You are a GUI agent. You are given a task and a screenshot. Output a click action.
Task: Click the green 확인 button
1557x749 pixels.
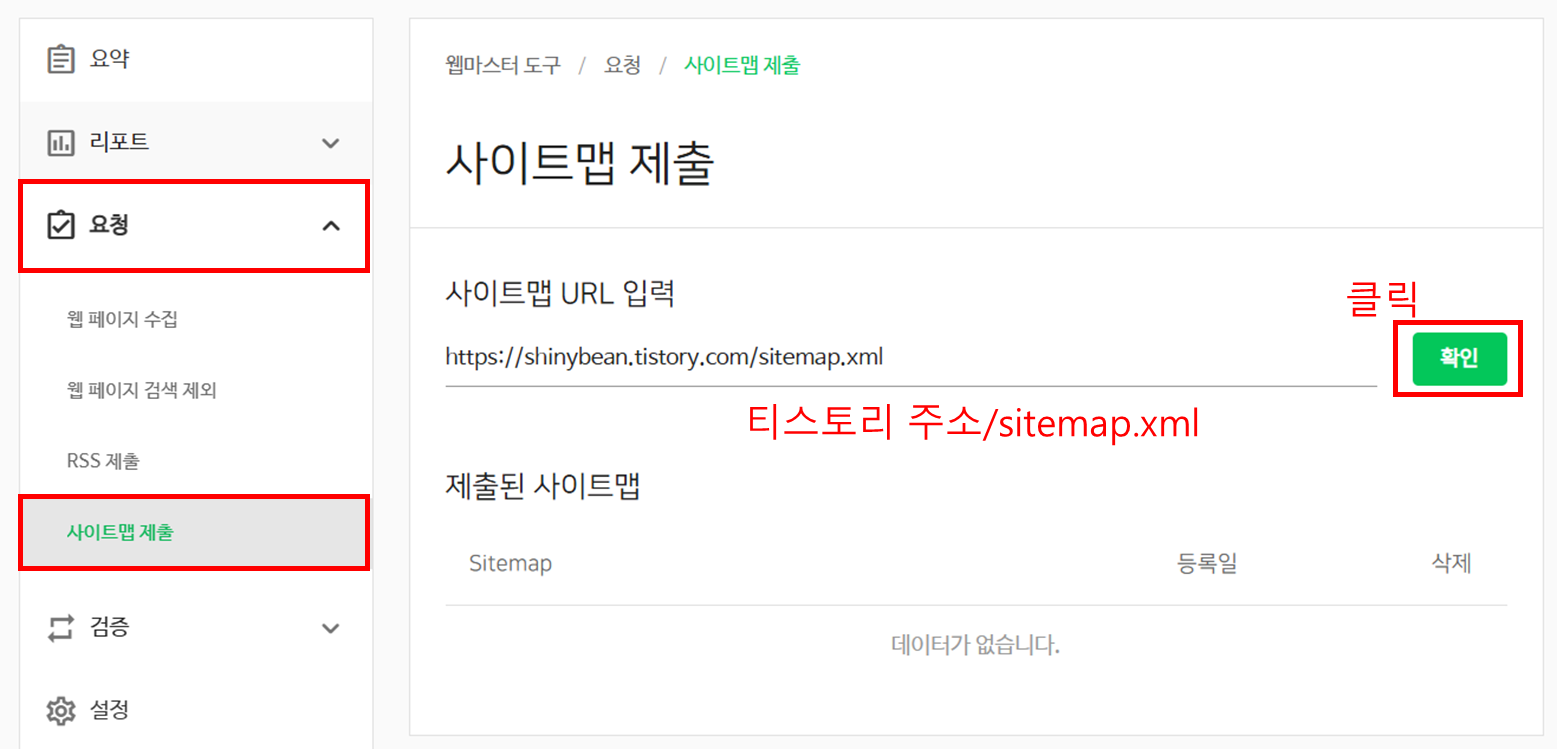tap(1459, 359)
